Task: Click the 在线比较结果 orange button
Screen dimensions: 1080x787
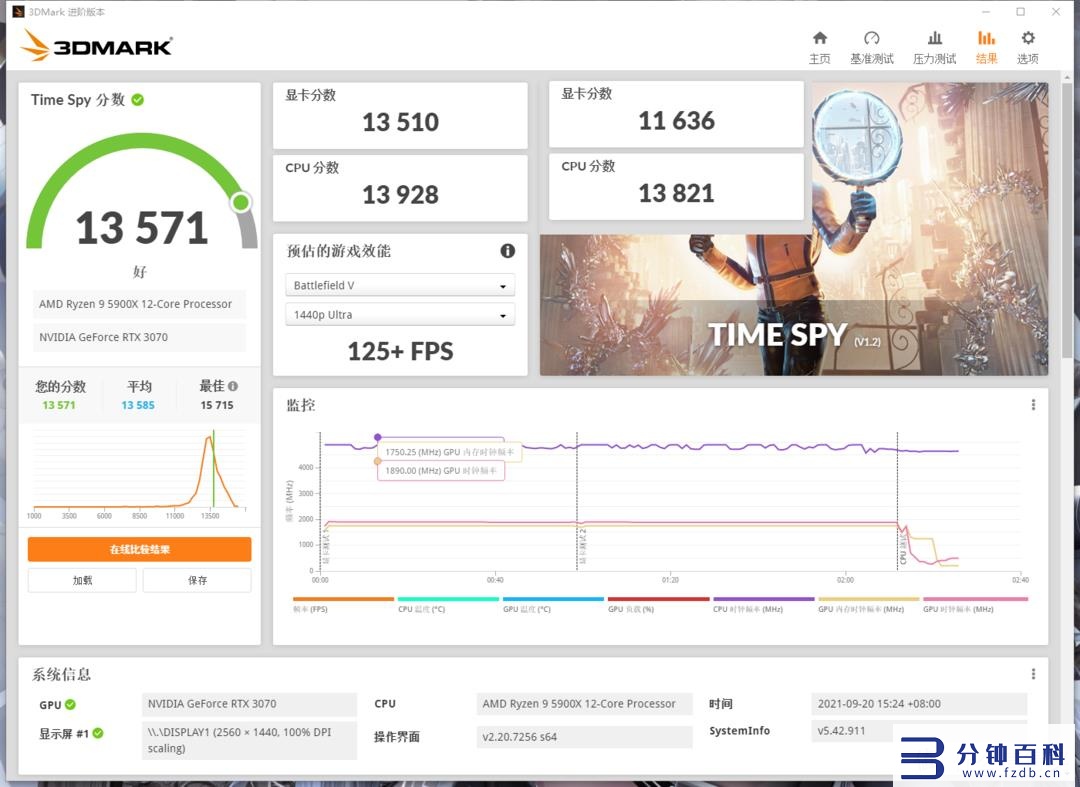Action: point(139,549)
